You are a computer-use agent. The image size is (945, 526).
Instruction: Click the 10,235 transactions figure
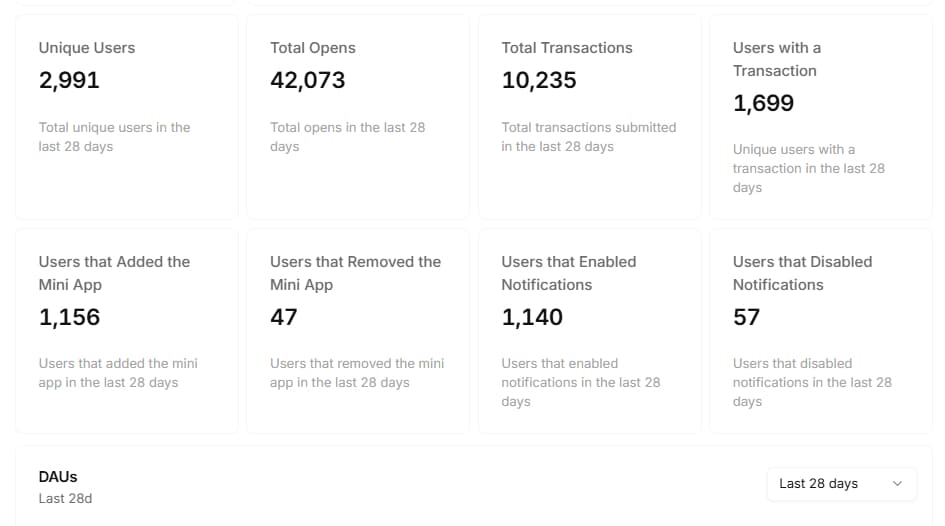pyautogui.click(x=539, y=81)
